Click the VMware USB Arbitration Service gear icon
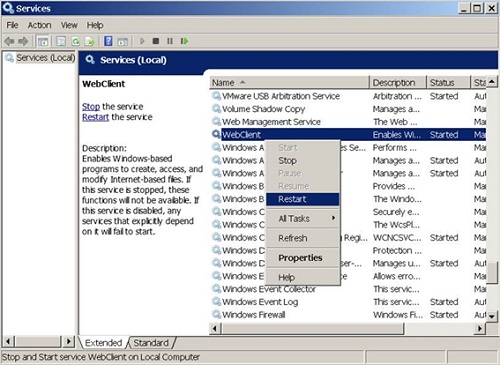 click(x=216, y=96)
